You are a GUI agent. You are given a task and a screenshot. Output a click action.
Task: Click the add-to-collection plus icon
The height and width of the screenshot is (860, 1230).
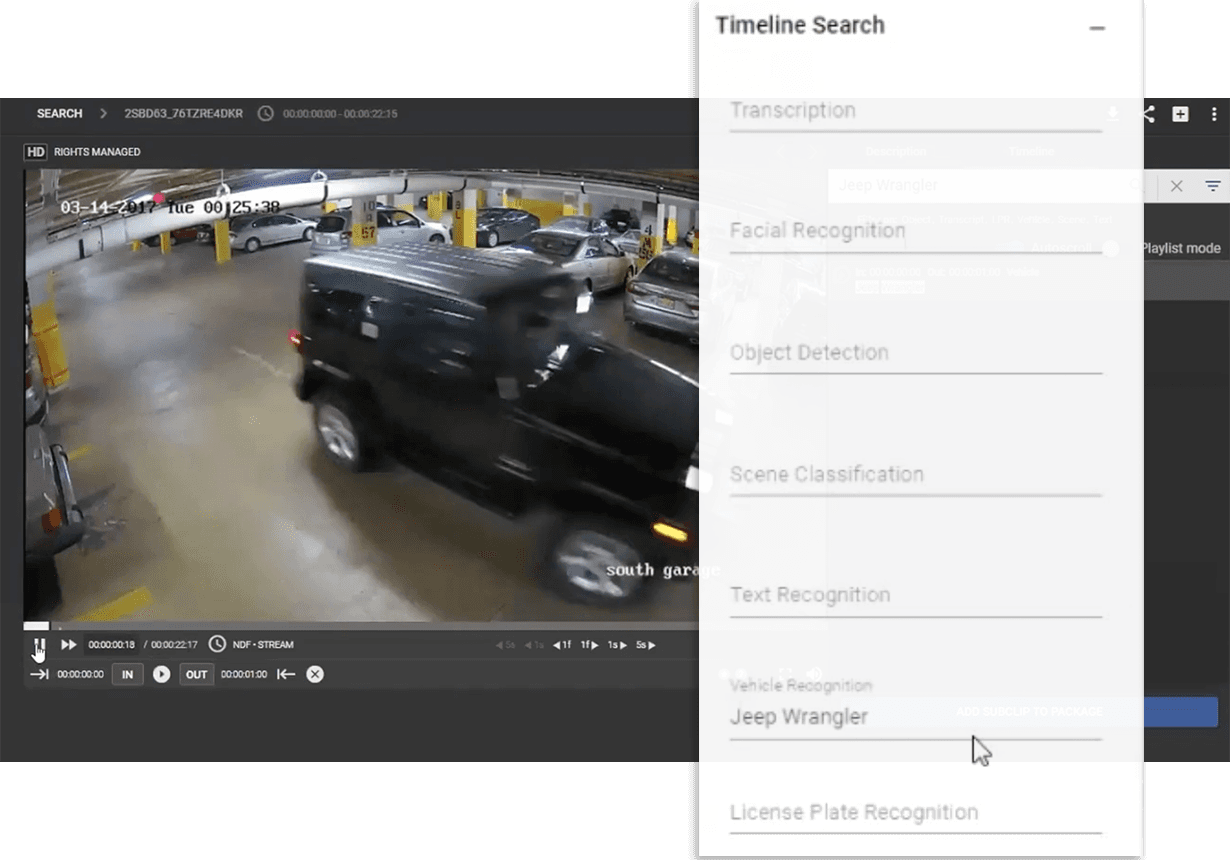click(x=1180, y=114)
